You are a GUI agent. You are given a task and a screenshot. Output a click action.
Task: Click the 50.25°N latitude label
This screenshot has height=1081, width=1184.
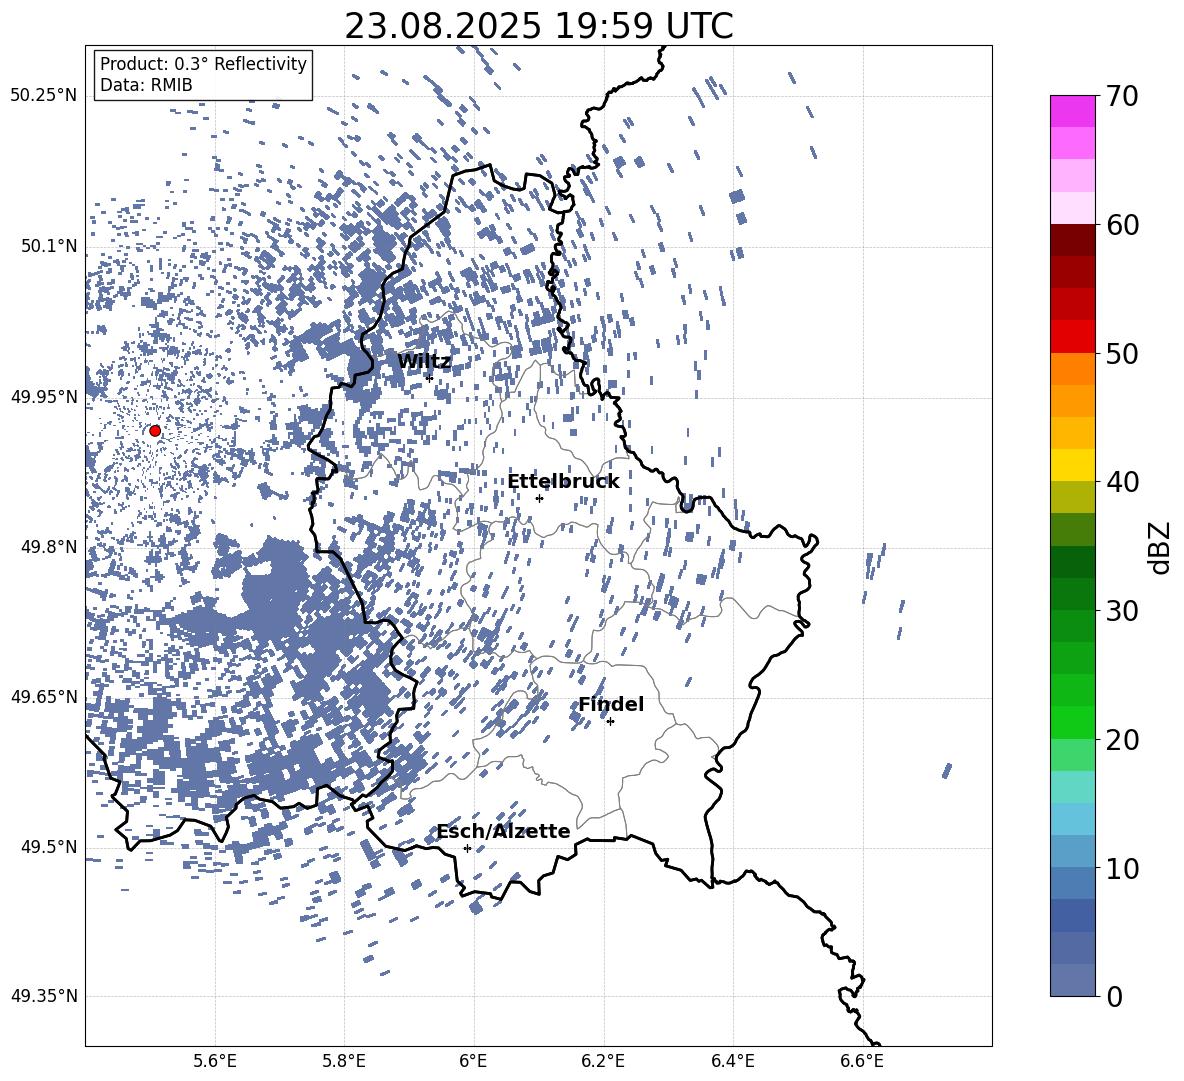point(44,96)
